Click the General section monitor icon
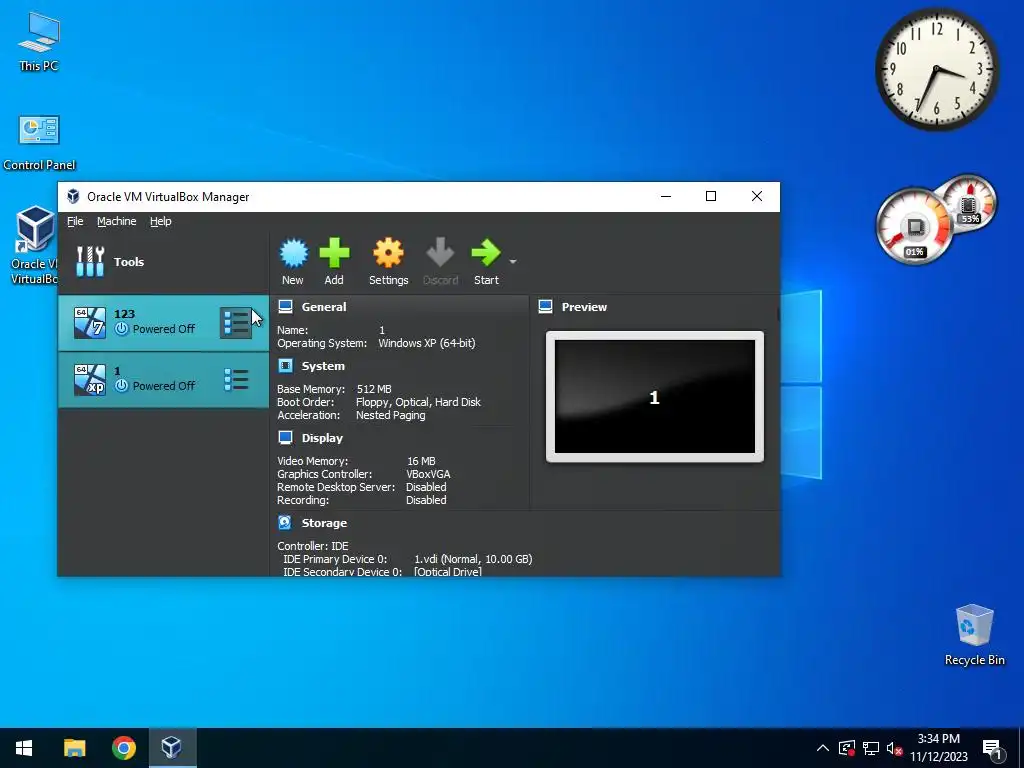The width and height of the screenshot is (1024, 768). coord(285,306)
